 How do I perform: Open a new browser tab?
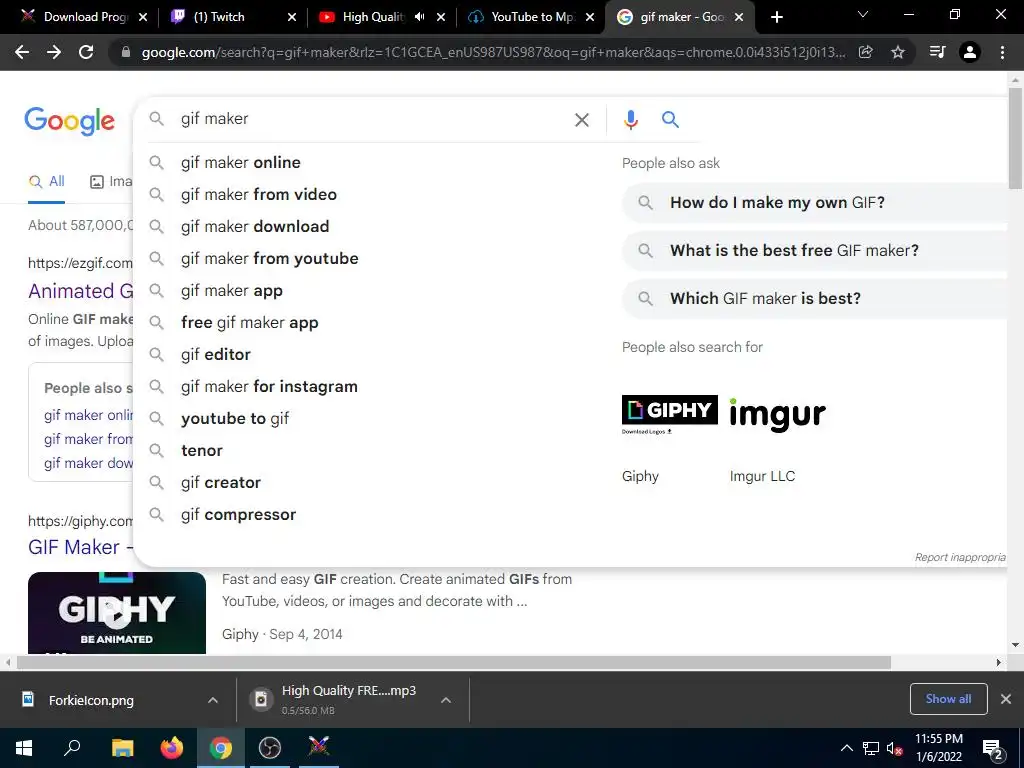776,17
